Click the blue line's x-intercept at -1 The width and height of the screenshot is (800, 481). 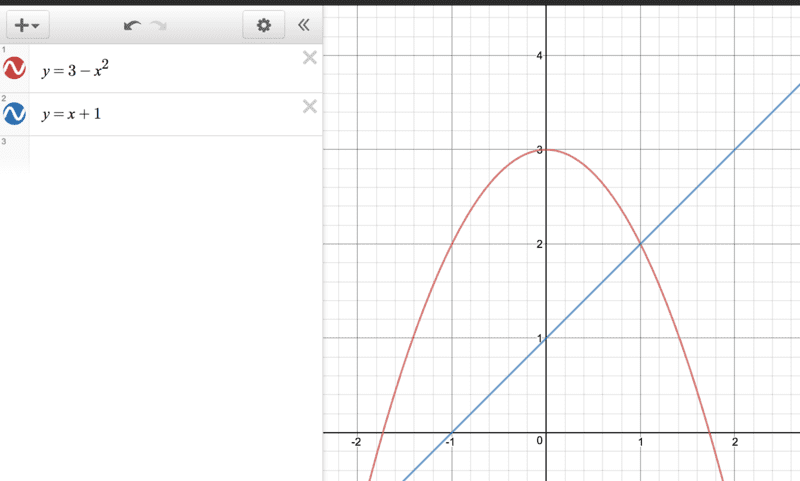click(452, 433)
